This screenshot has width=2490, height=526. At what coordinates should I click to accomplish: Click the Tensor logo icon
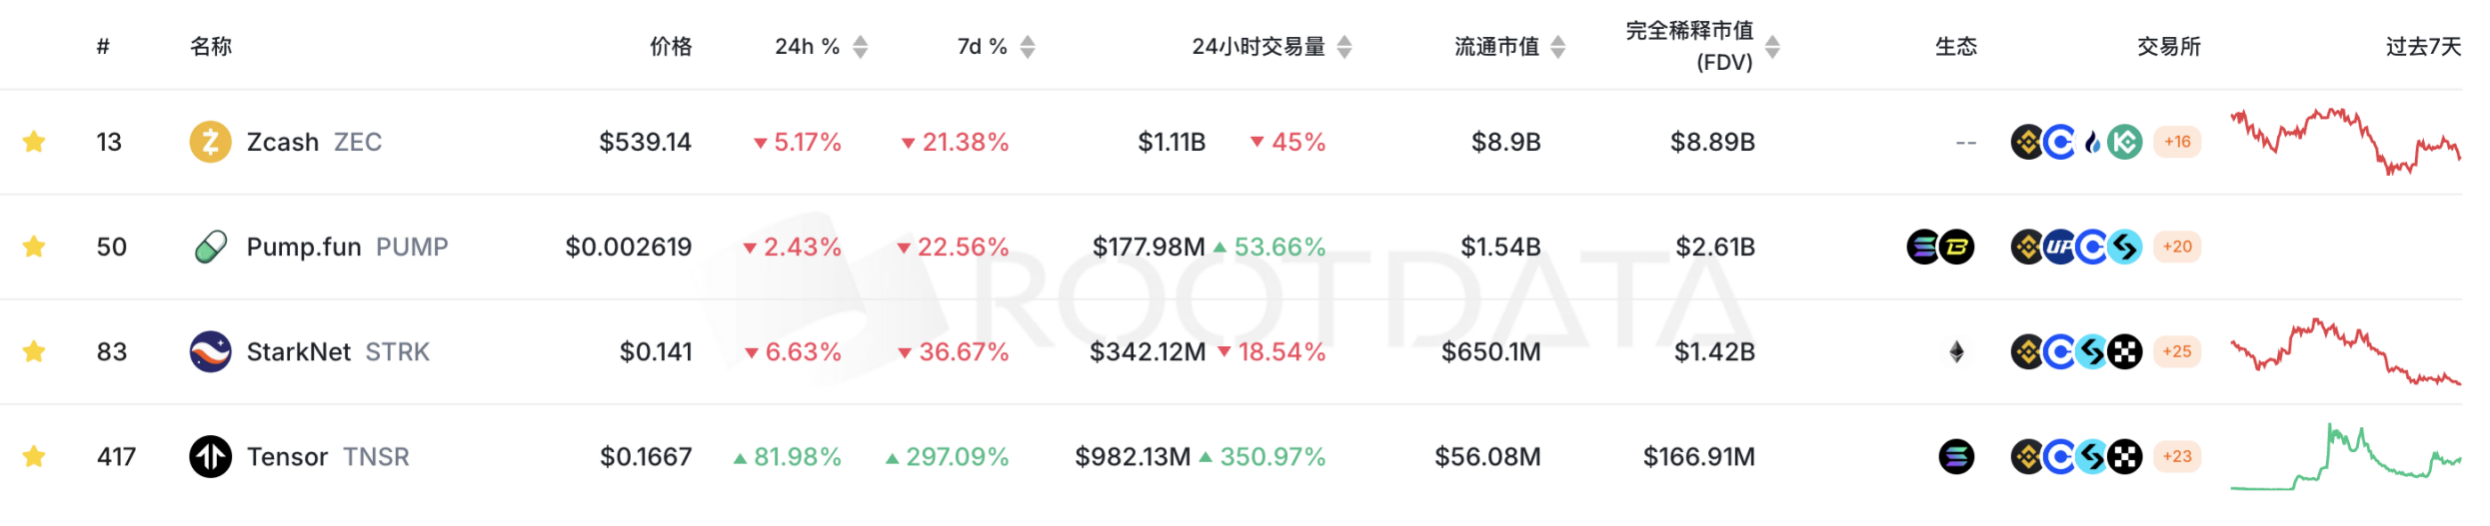210,457
